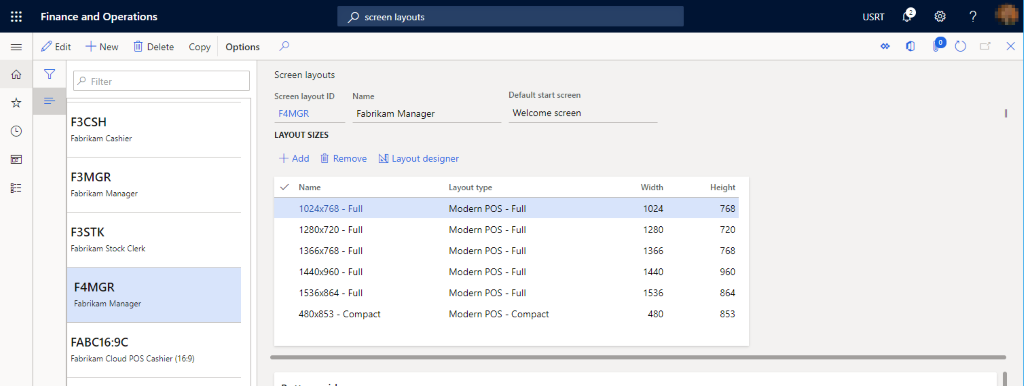Select the 1440x960 - Full row
This screenshot has width=1024, height=386.
click(507, 272)
